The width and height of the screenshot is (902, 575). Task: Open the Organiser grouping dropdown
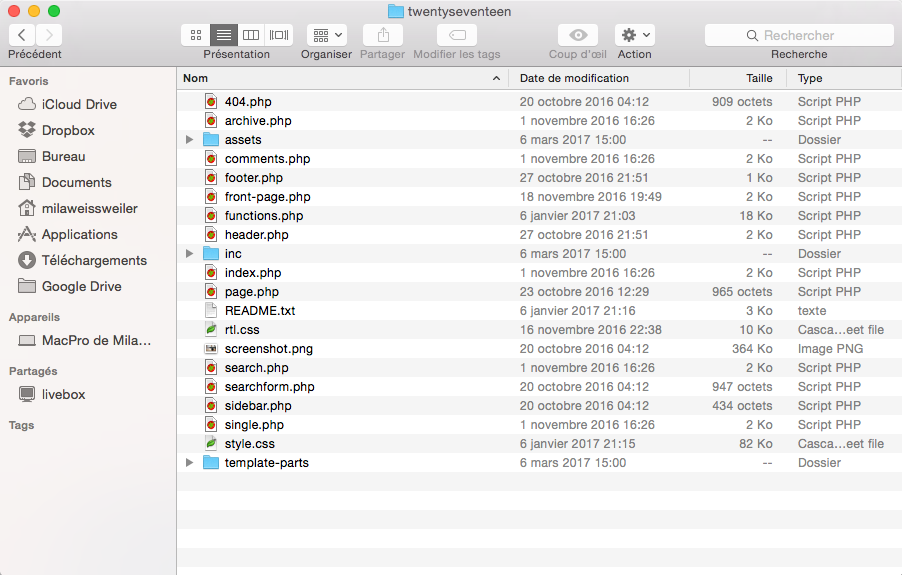327,35
